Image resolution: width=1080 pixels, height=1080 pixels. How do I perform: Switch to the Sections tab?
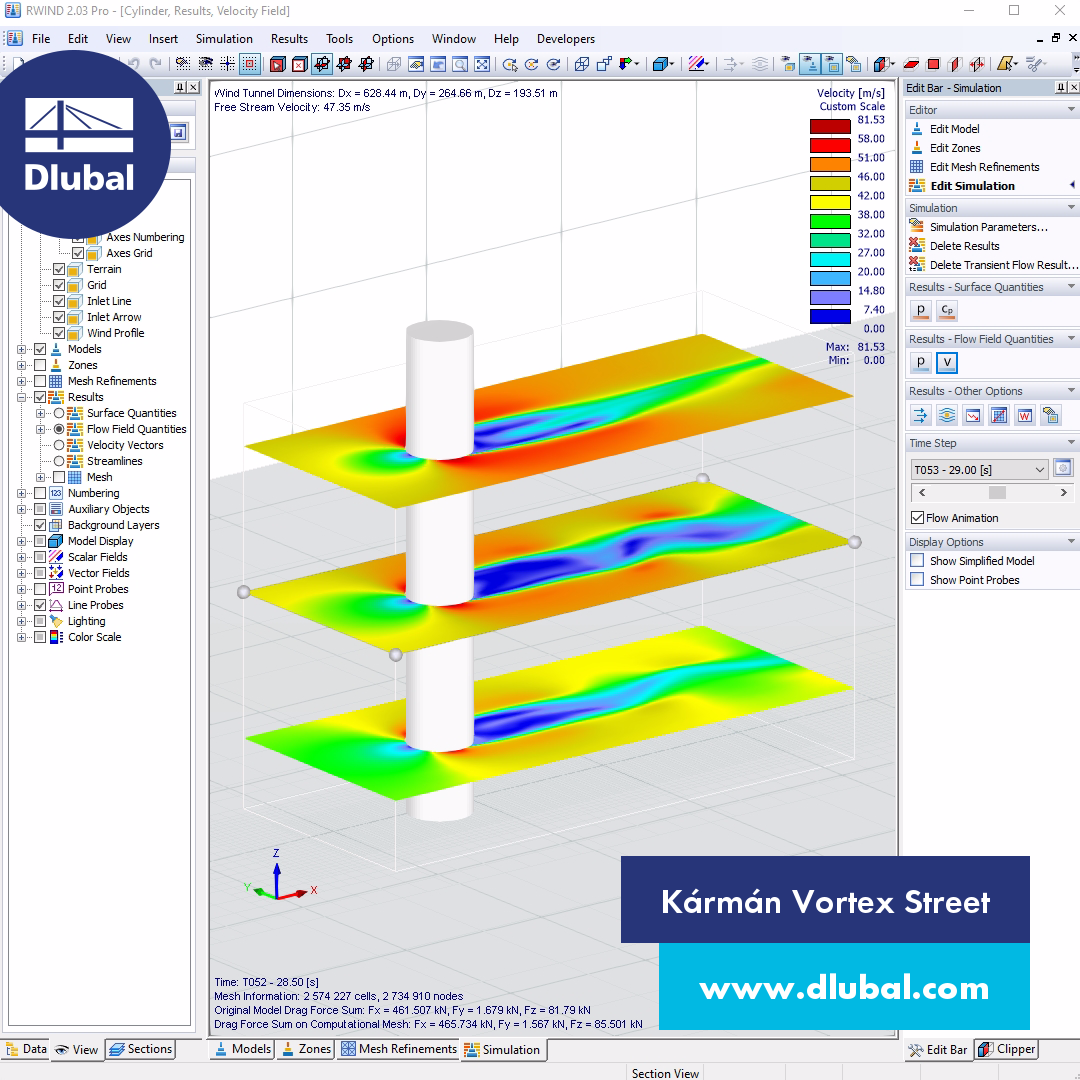click(140, 1048)
